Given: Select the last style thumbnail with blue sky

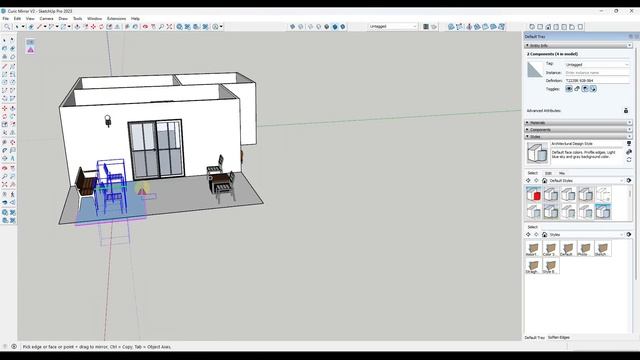Looking at the screenshot, I should pos(603,211).
